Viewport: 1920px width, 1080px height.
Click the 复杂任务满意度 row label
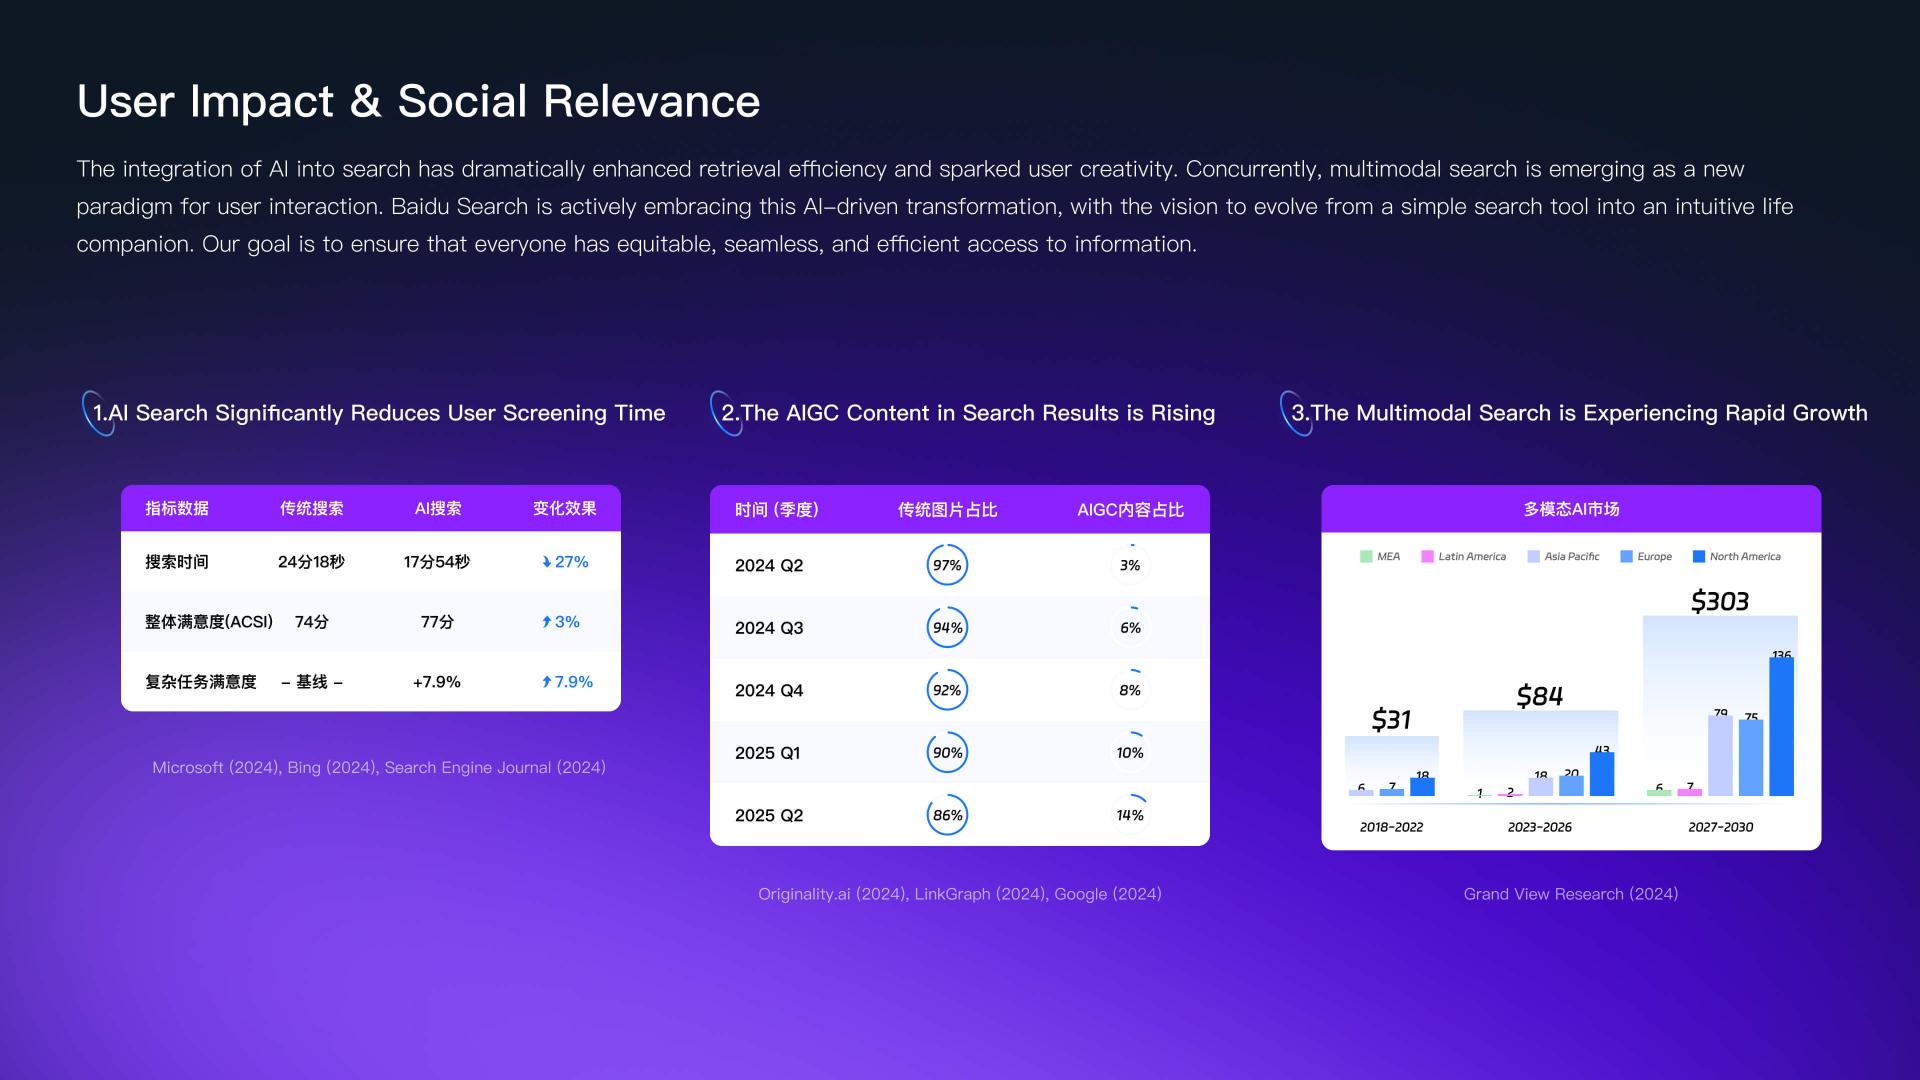coord(201,682)
